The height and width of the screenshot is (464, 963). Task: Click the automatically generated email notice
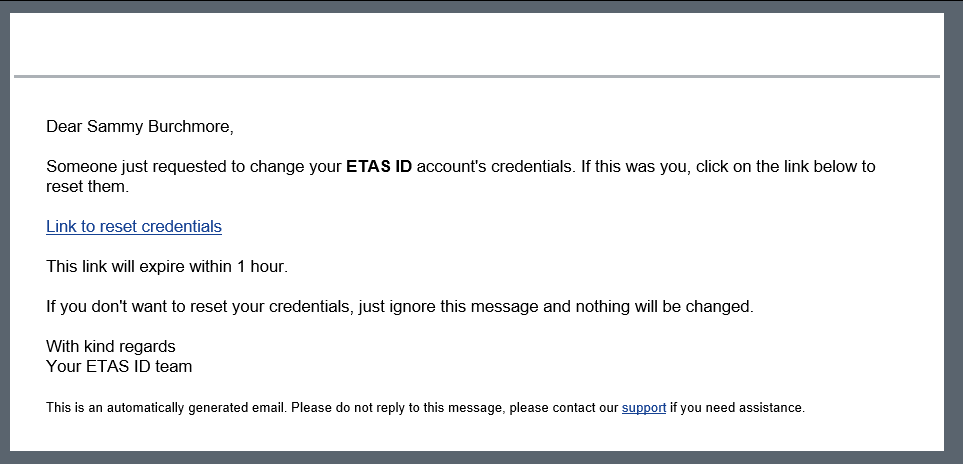coord(425,408)
